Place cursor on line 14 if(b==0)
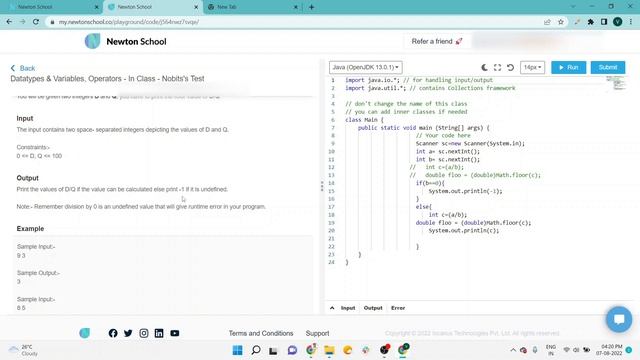The height and width of the screenshot is (360, 640). (430, 183)
